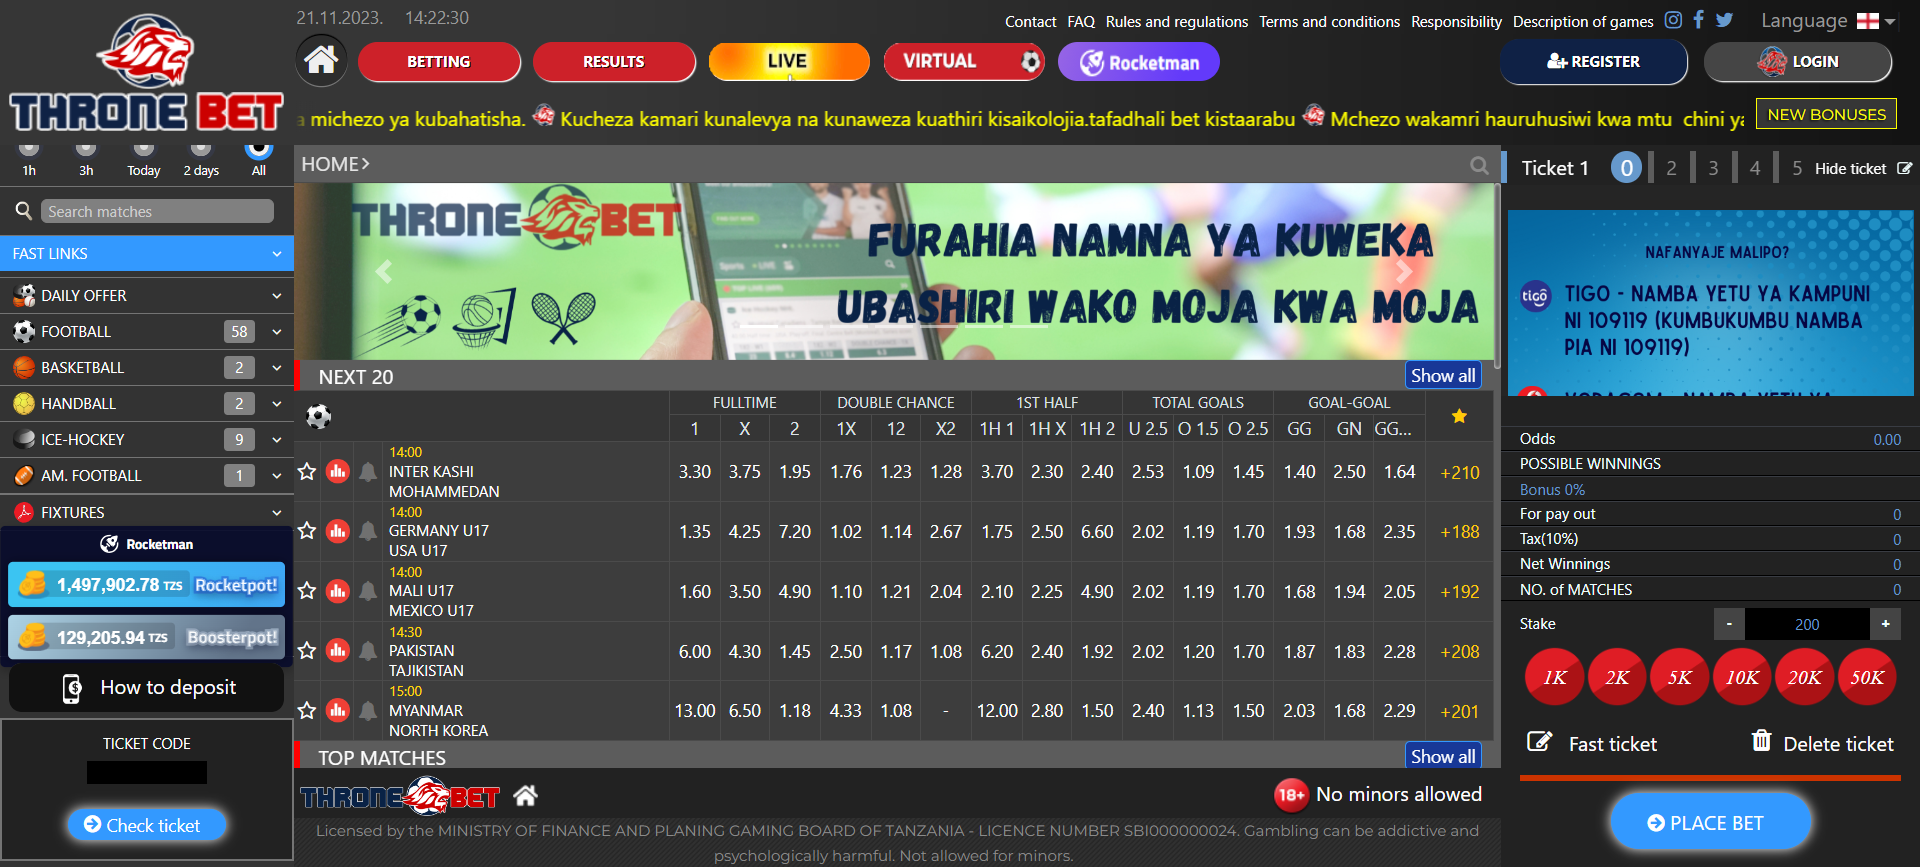Expand FIXTURES category
Viewport: 1920px width, 867px height.
click(x=147, y=512)
